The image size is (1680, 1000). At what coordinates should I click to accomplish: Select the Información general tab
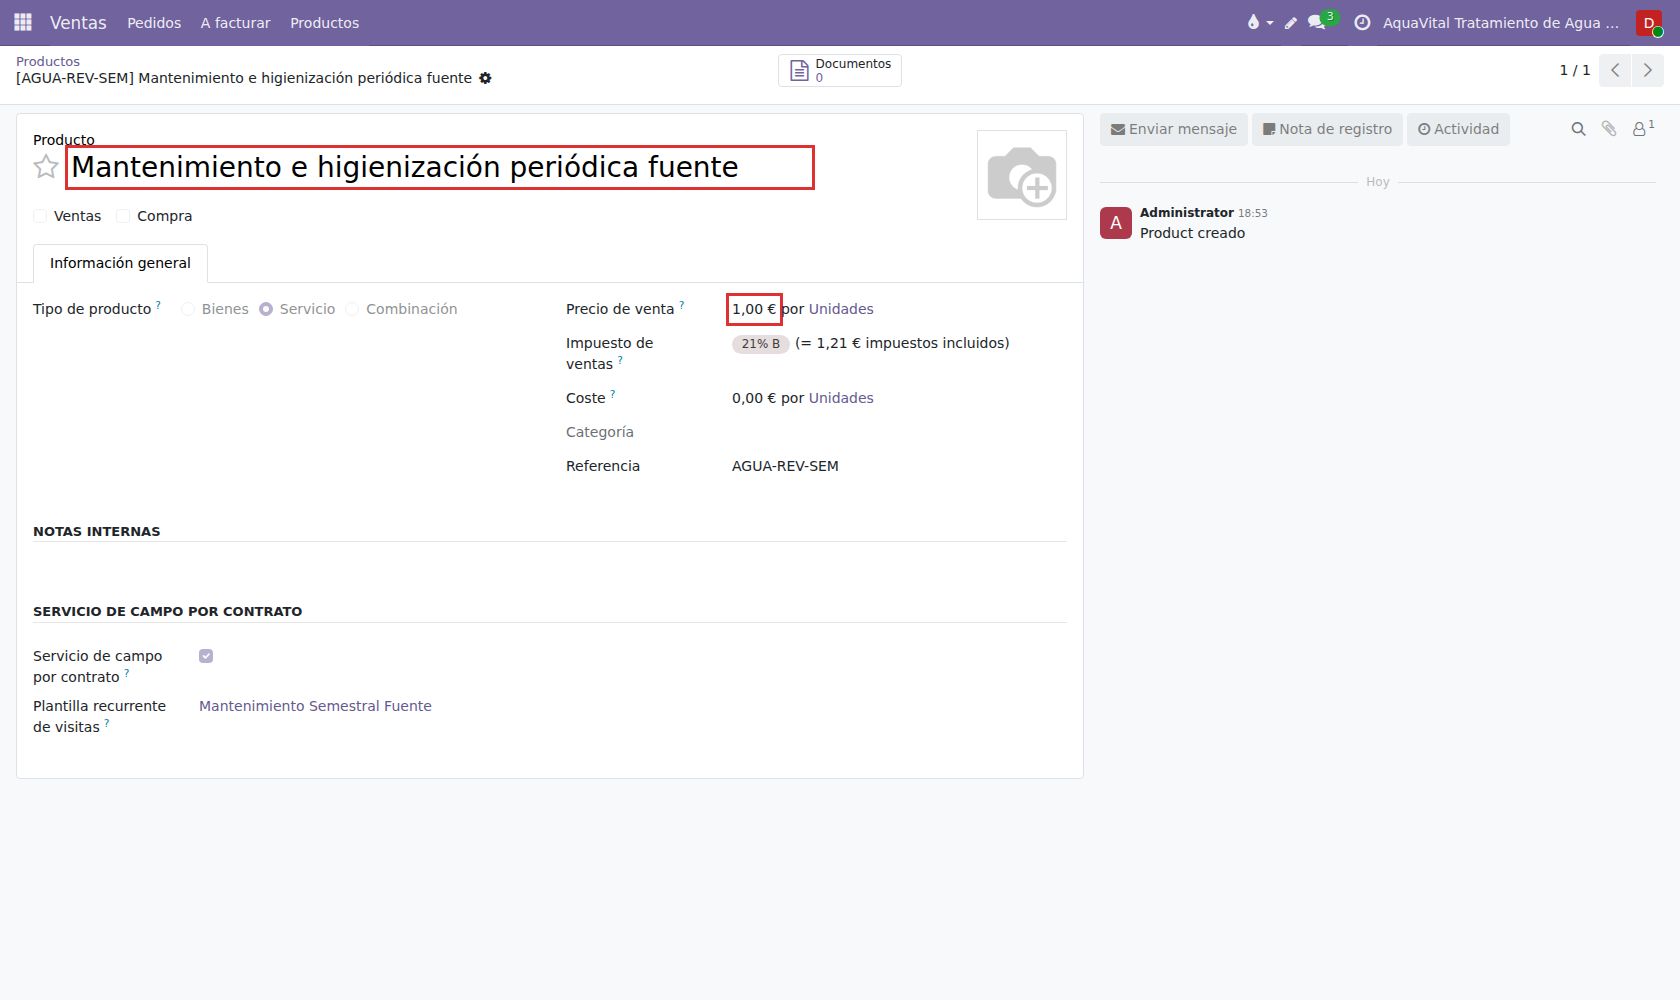tap(120, 263)
